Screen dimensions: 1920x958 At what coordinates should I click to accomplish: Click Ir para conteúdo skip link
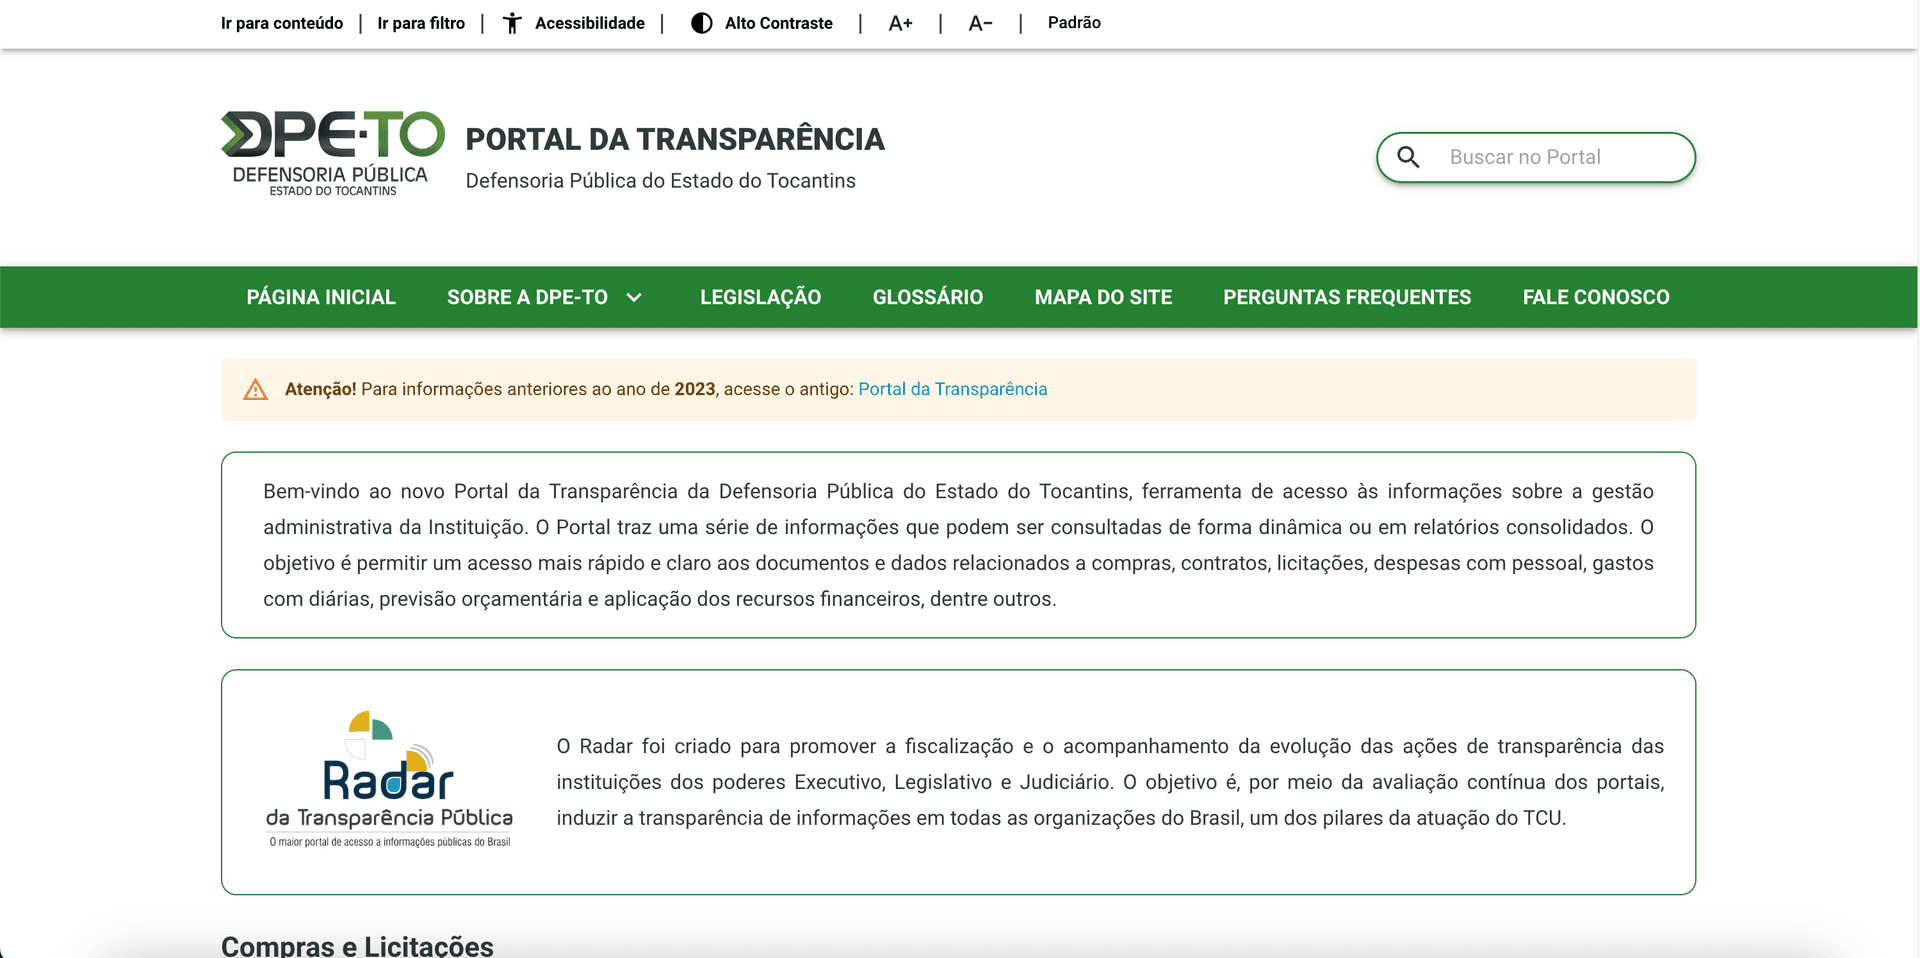tap(281, 22)
